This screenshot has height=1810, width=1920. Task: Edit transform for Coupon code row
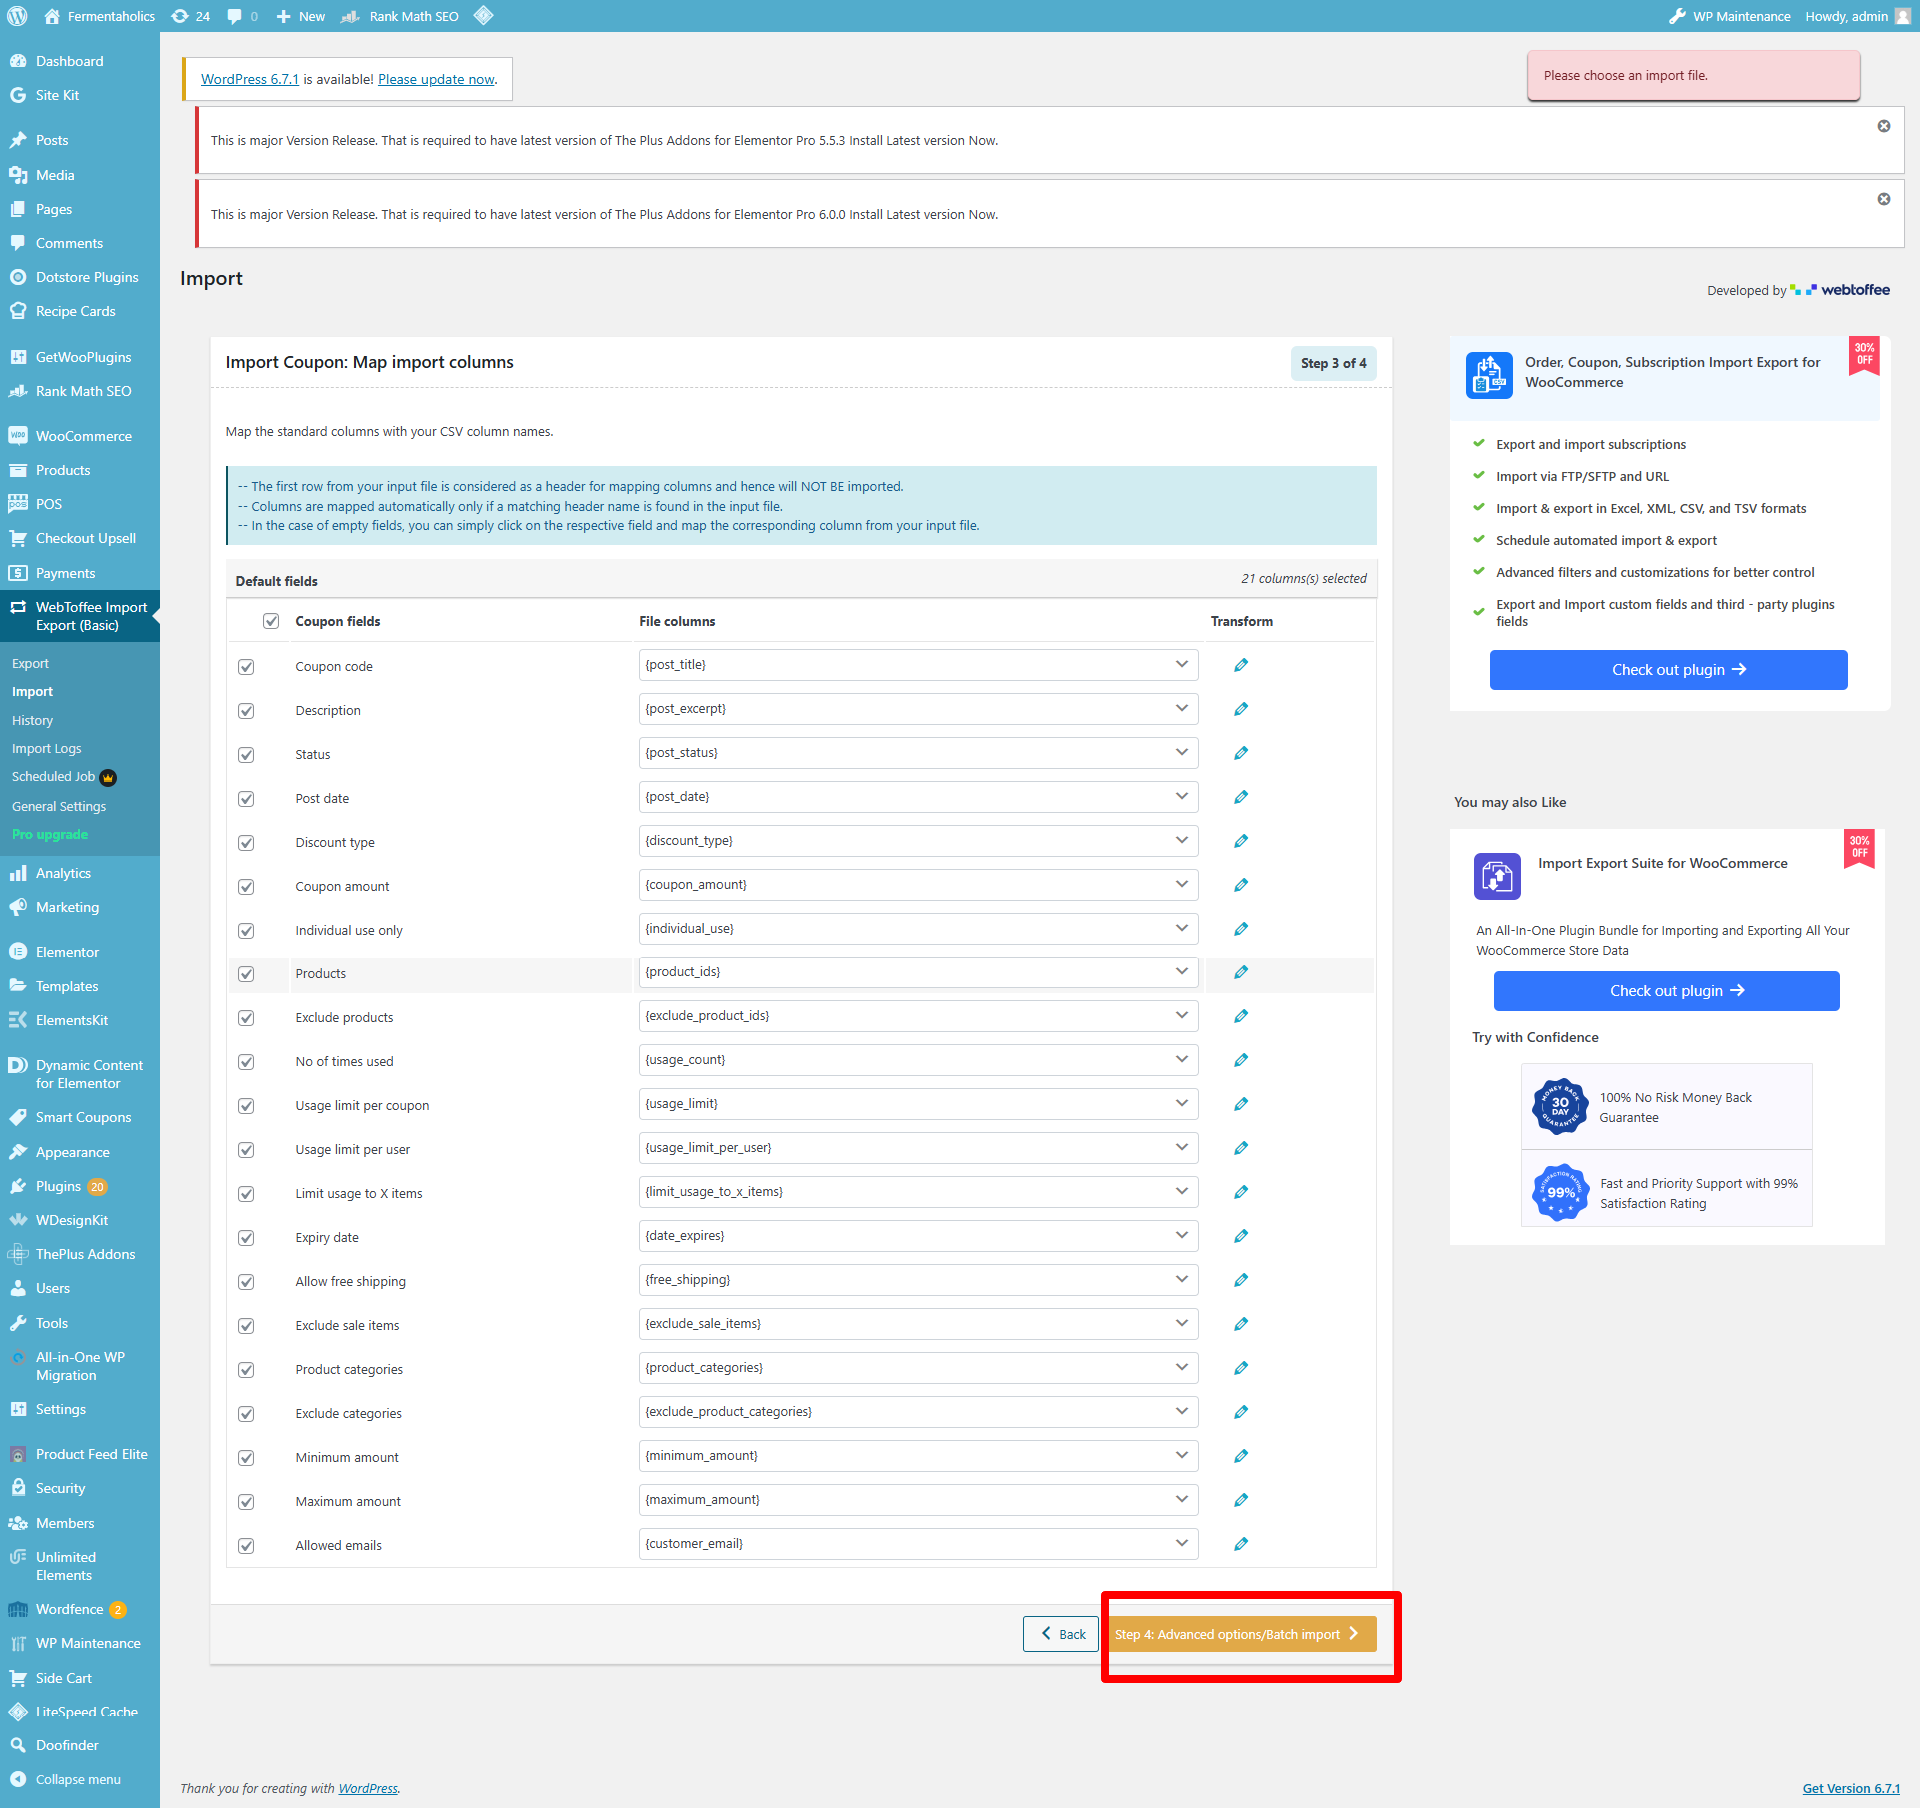click(x=1241, y=665)
